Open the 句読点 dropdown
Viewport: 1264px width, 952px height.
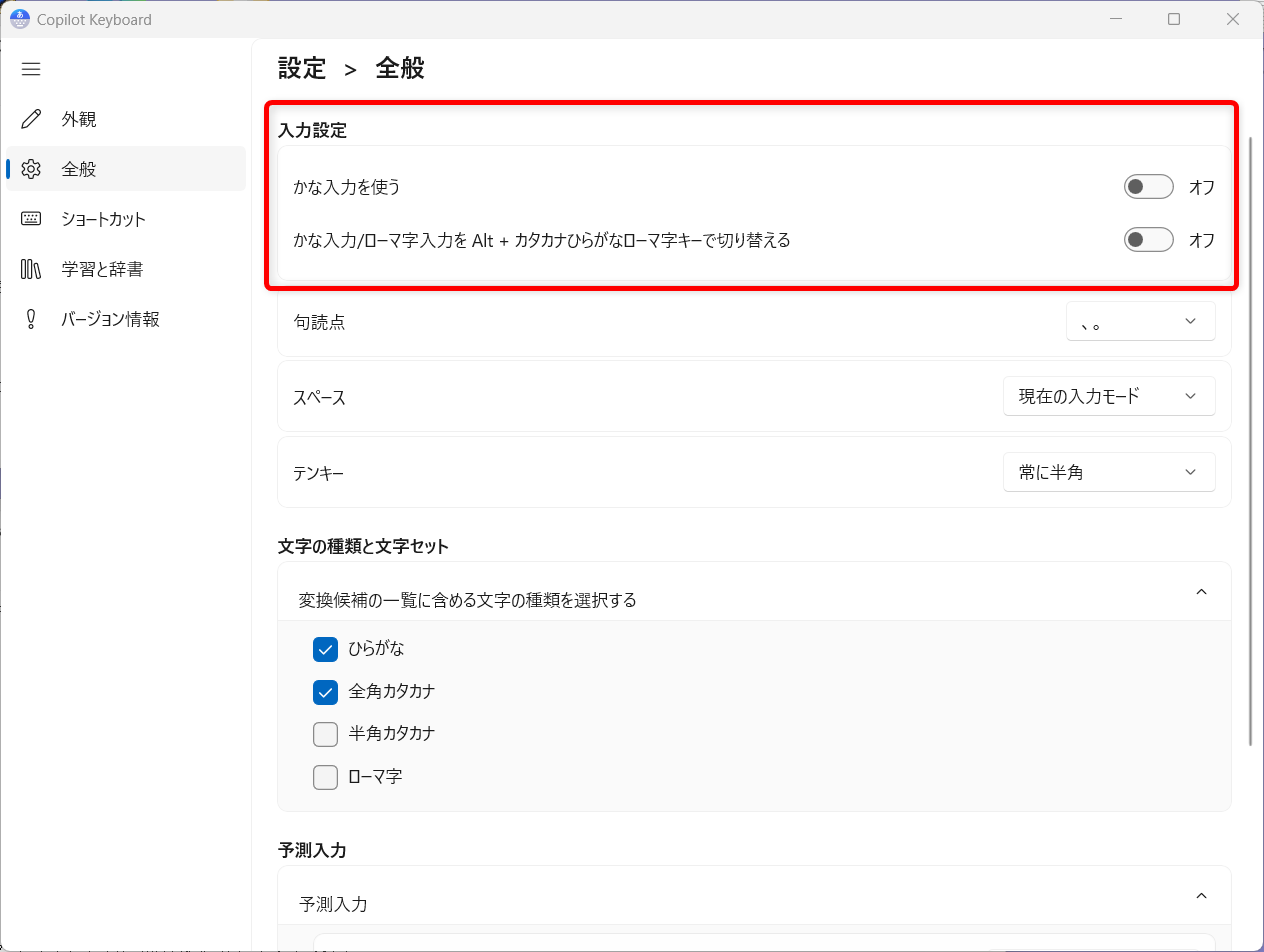[x=1141, y=321]
